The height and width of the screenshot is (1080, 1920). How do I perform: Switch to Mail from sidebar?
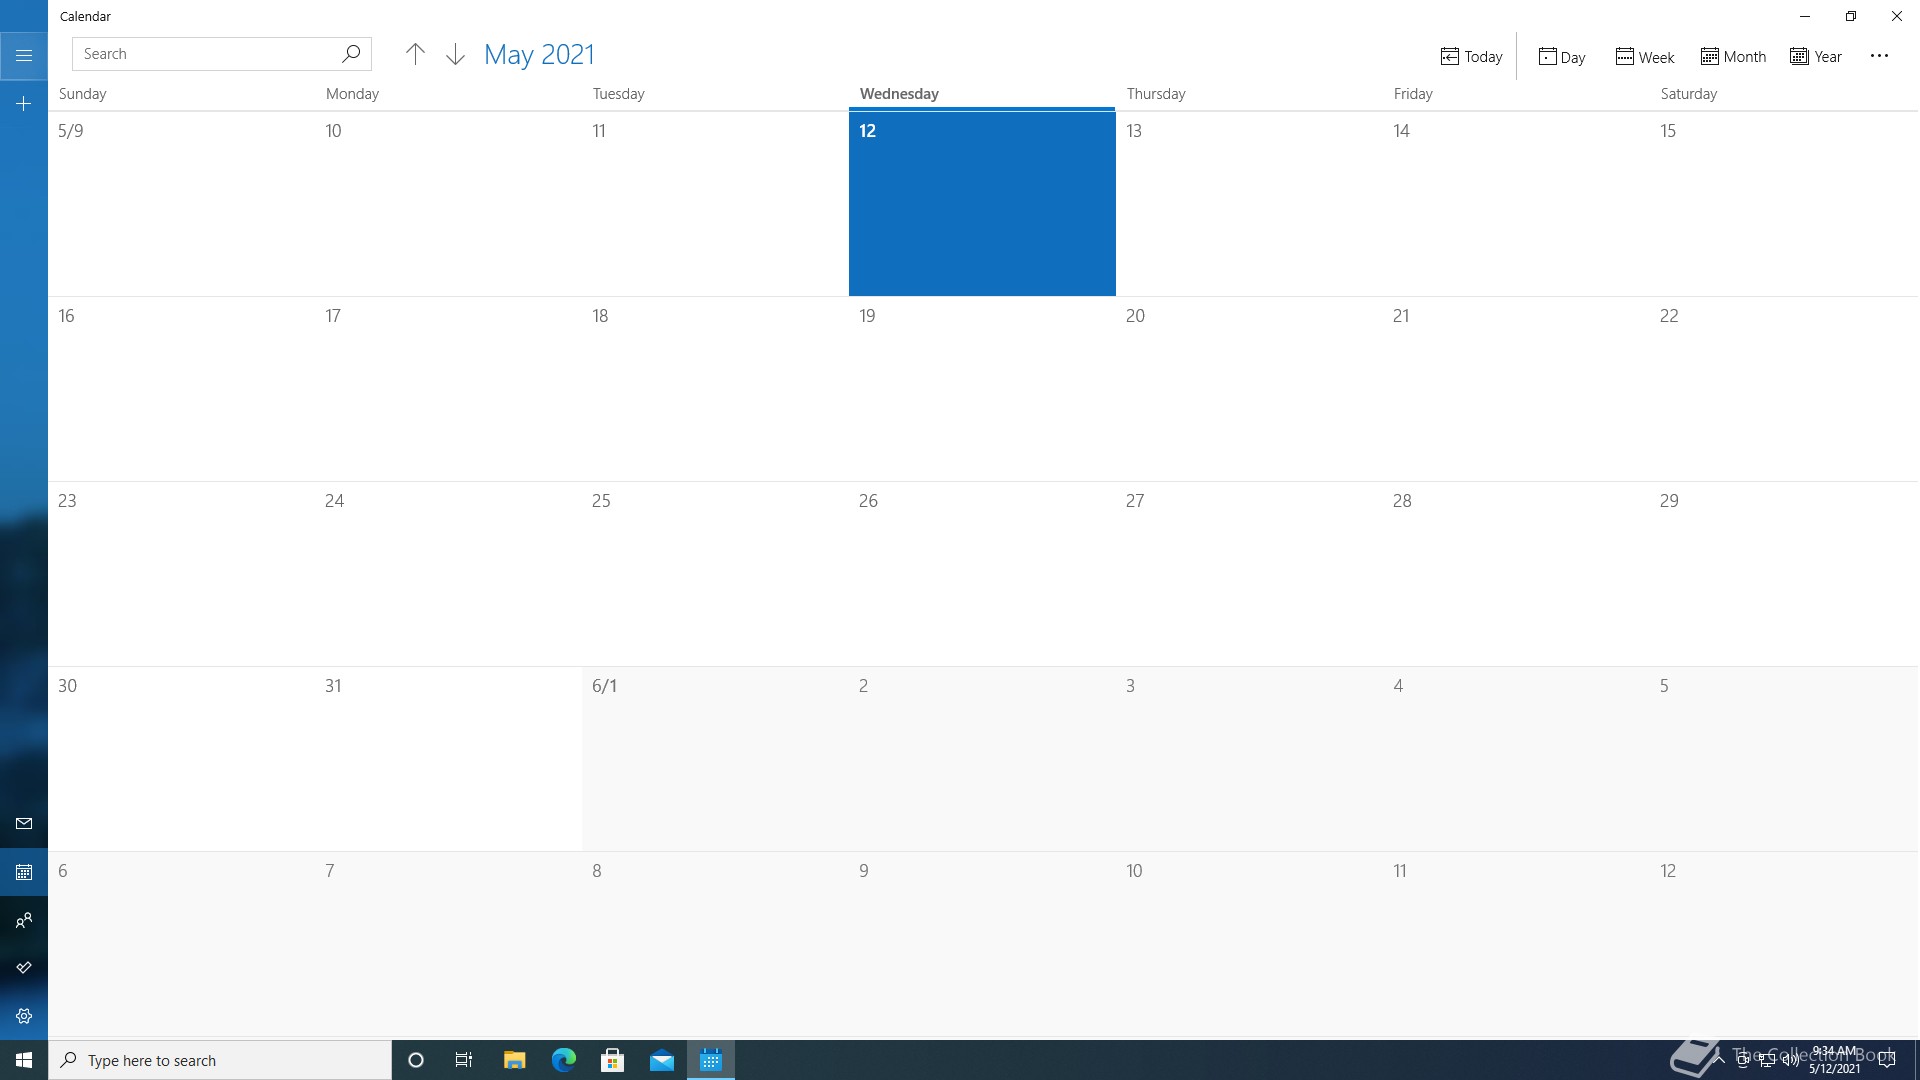24,823
